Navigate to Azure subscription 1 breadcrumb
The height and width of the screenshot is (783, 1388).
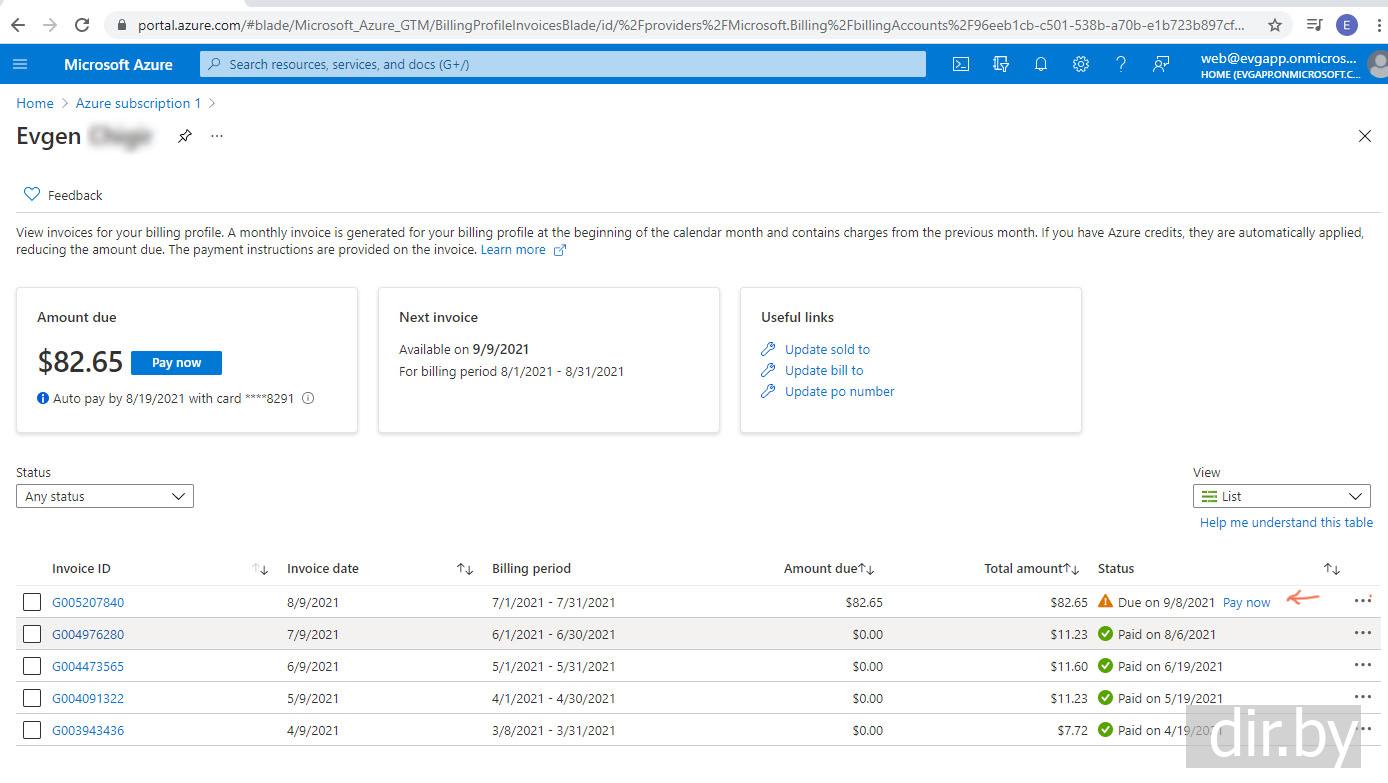point(138,103)
